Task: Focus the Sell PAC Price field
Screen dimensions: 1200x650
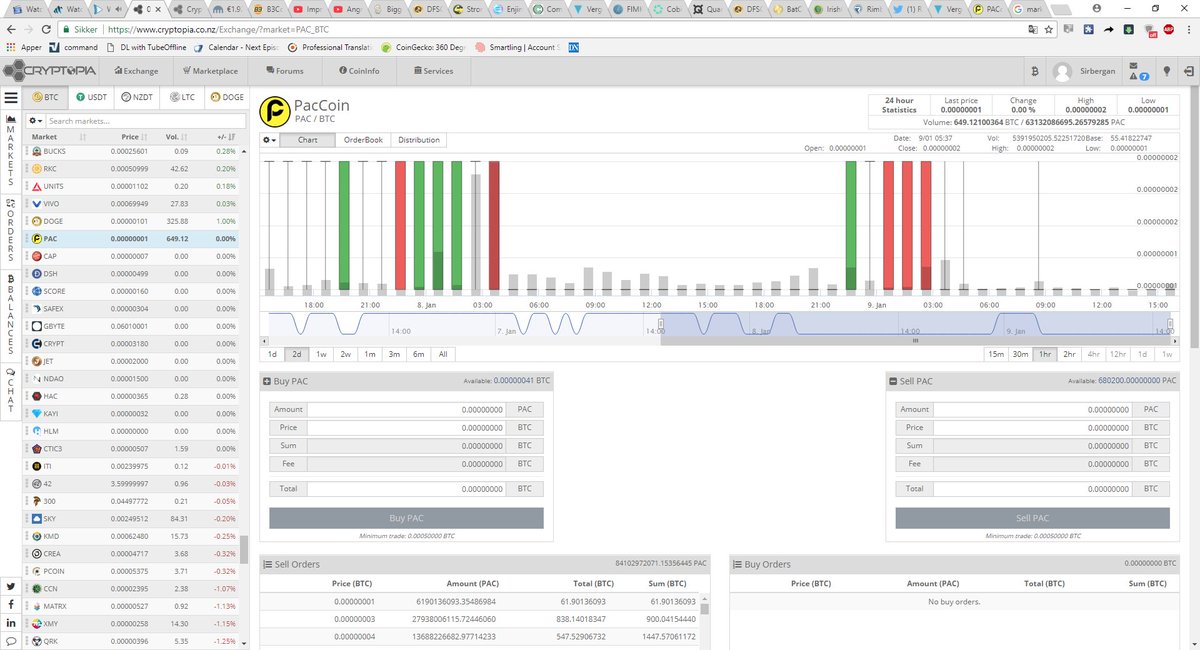Action: pos(1032,427)
